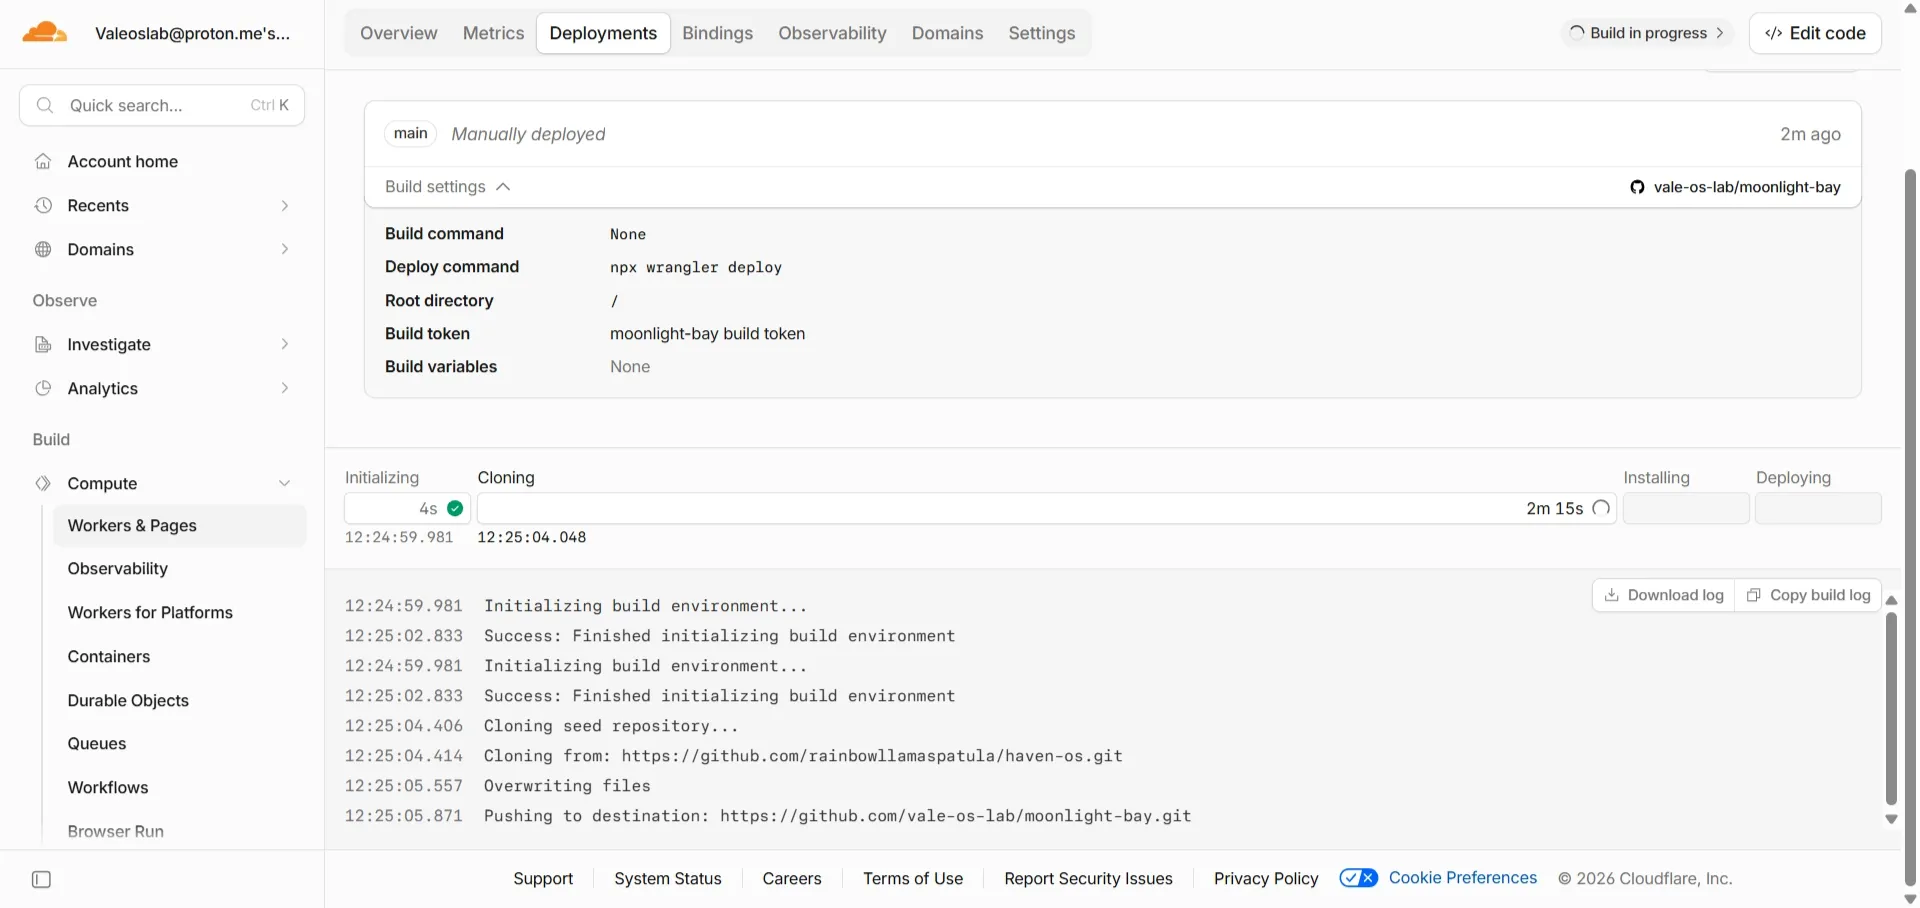
Task: Click the Cloudflare cloud logo
Action: [x=44, y=33]
